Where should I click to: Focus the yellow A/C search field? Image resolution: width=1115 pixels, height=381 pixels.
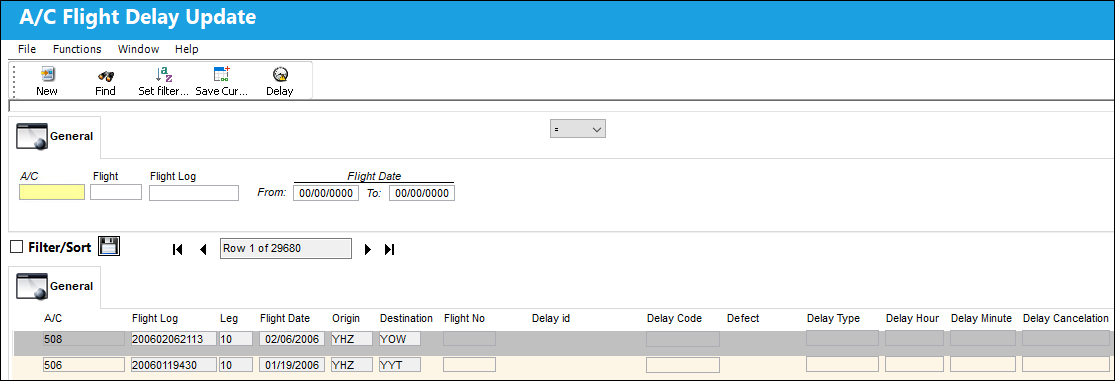click(x=52, y=192)
